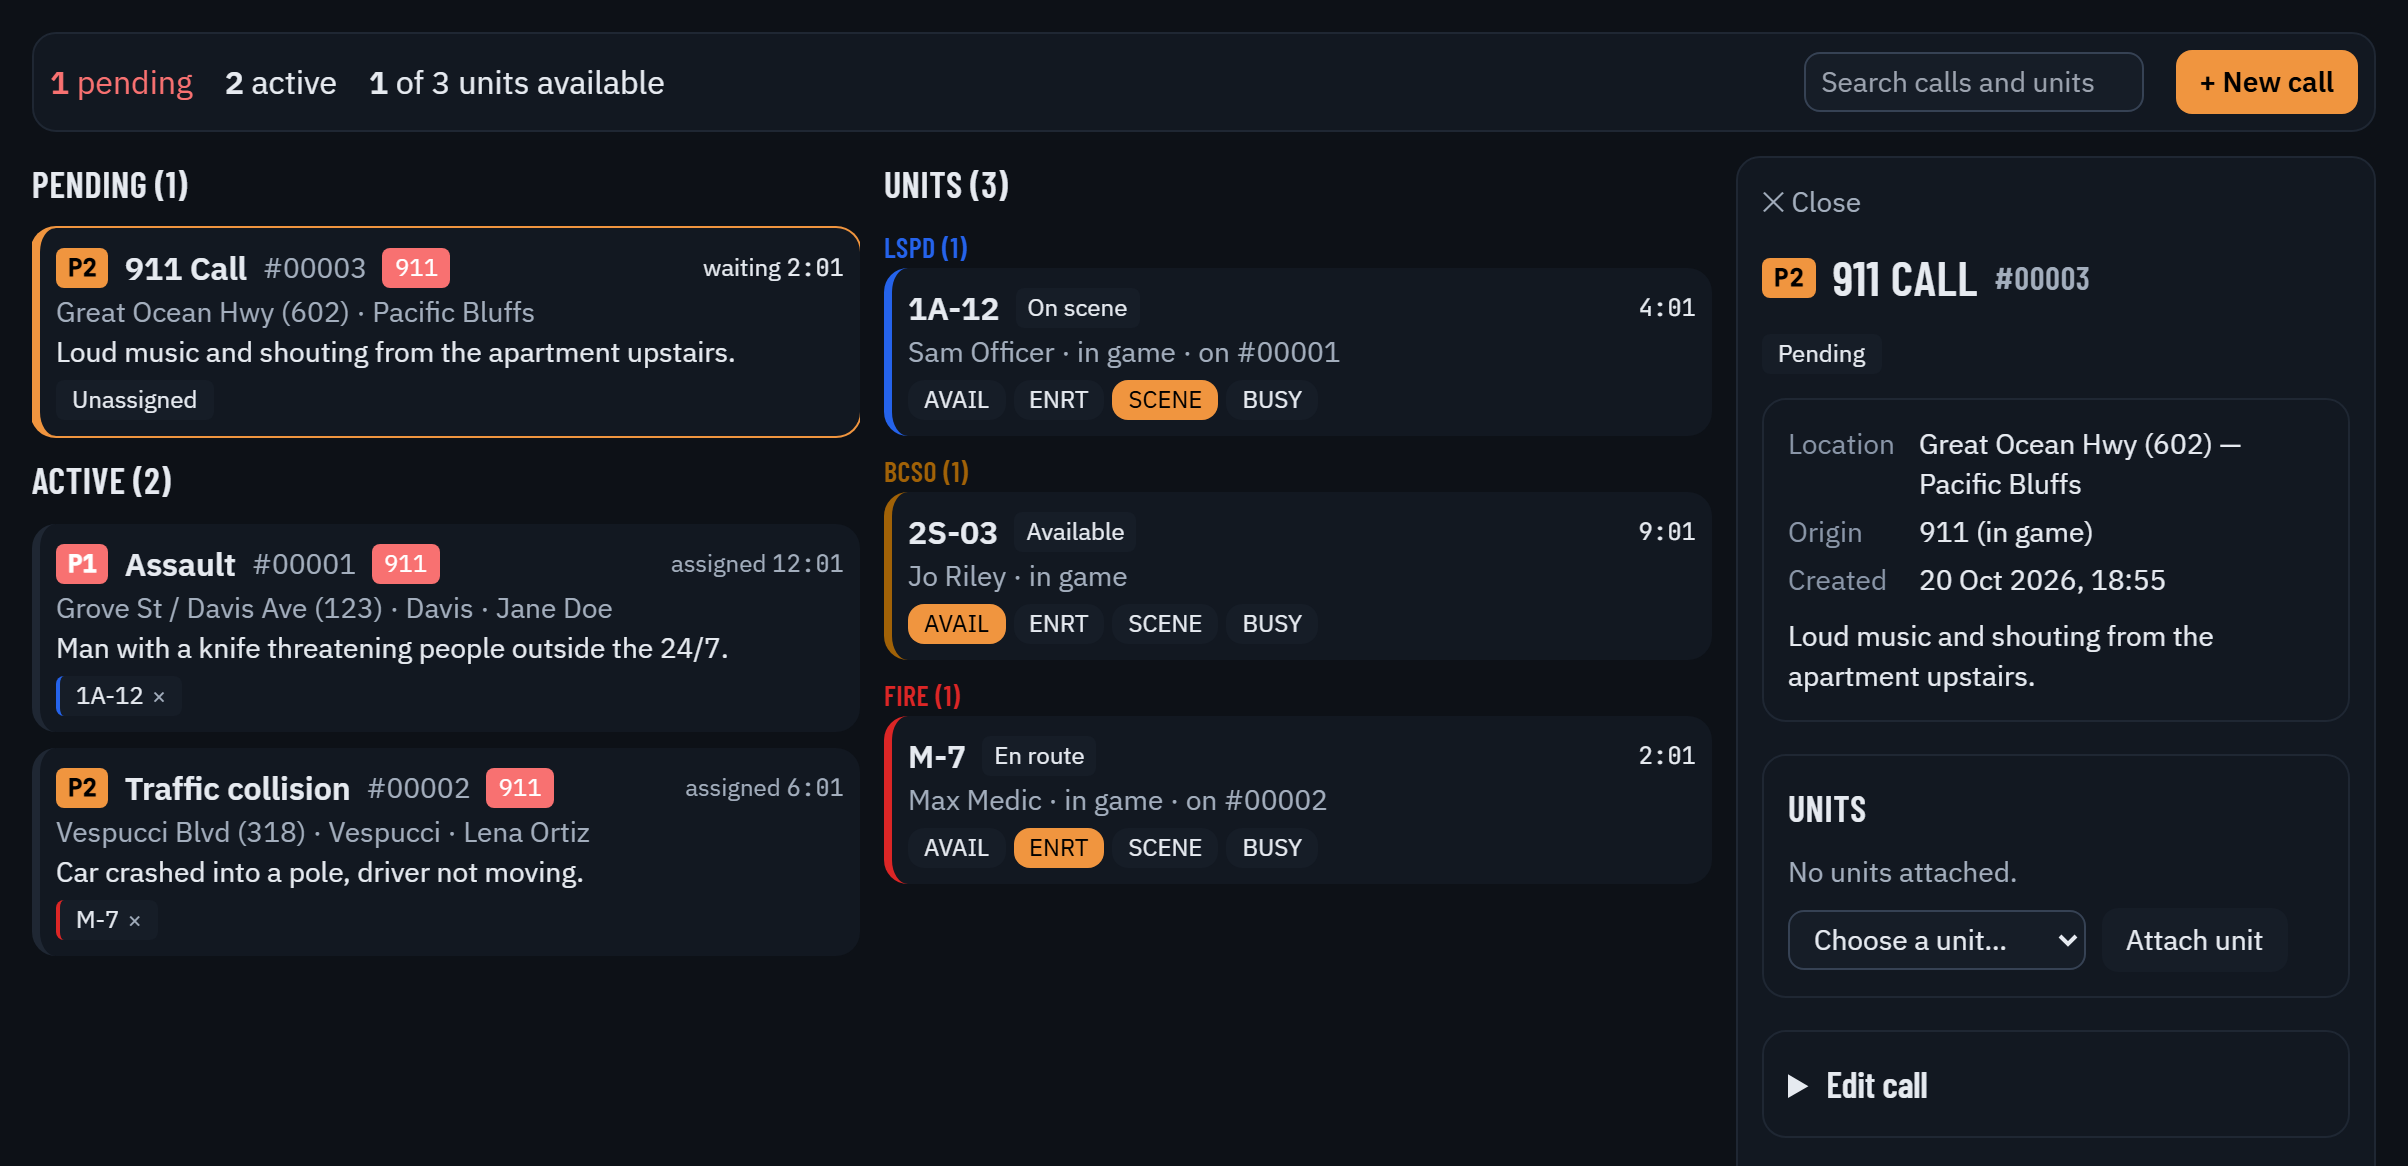Viewport: 2408px width, 1166px height.
Task: Set unit 2S-03 status to SCENE
Action: (x=1164, y=624)
